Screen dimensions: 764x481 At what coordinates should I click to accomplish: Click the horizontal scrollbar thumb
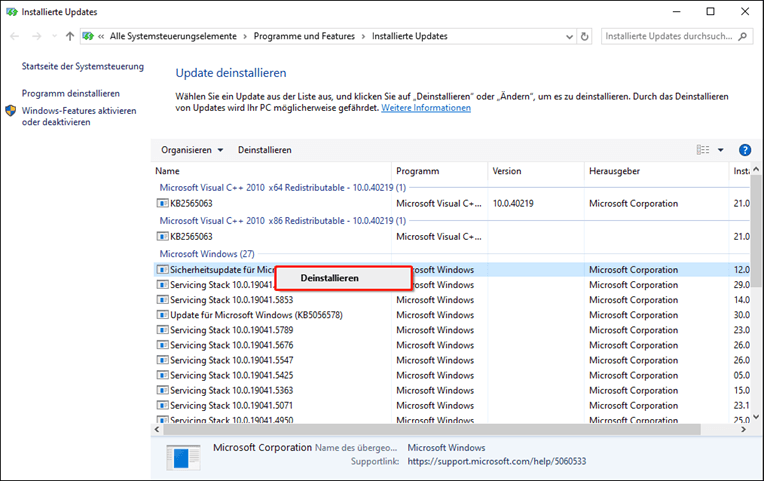pos(432,429)
